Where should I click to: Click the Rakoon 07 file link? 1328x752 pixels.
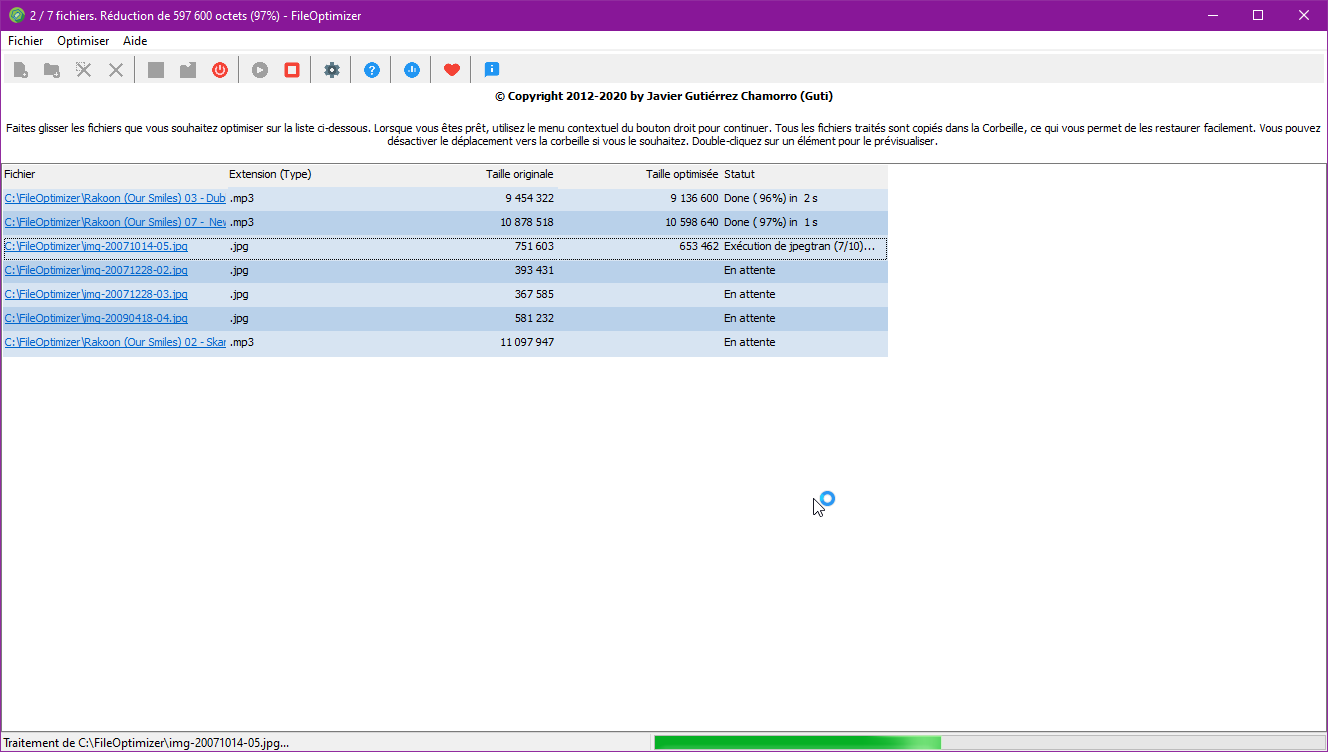click(x=115, y=222)
